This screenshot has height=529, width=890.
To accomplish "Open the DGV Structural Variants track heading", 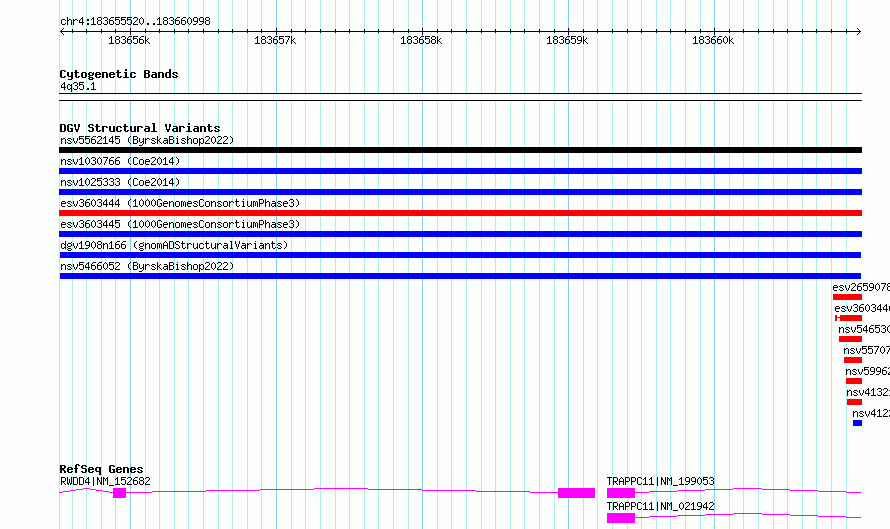I will tap(140, 128).
